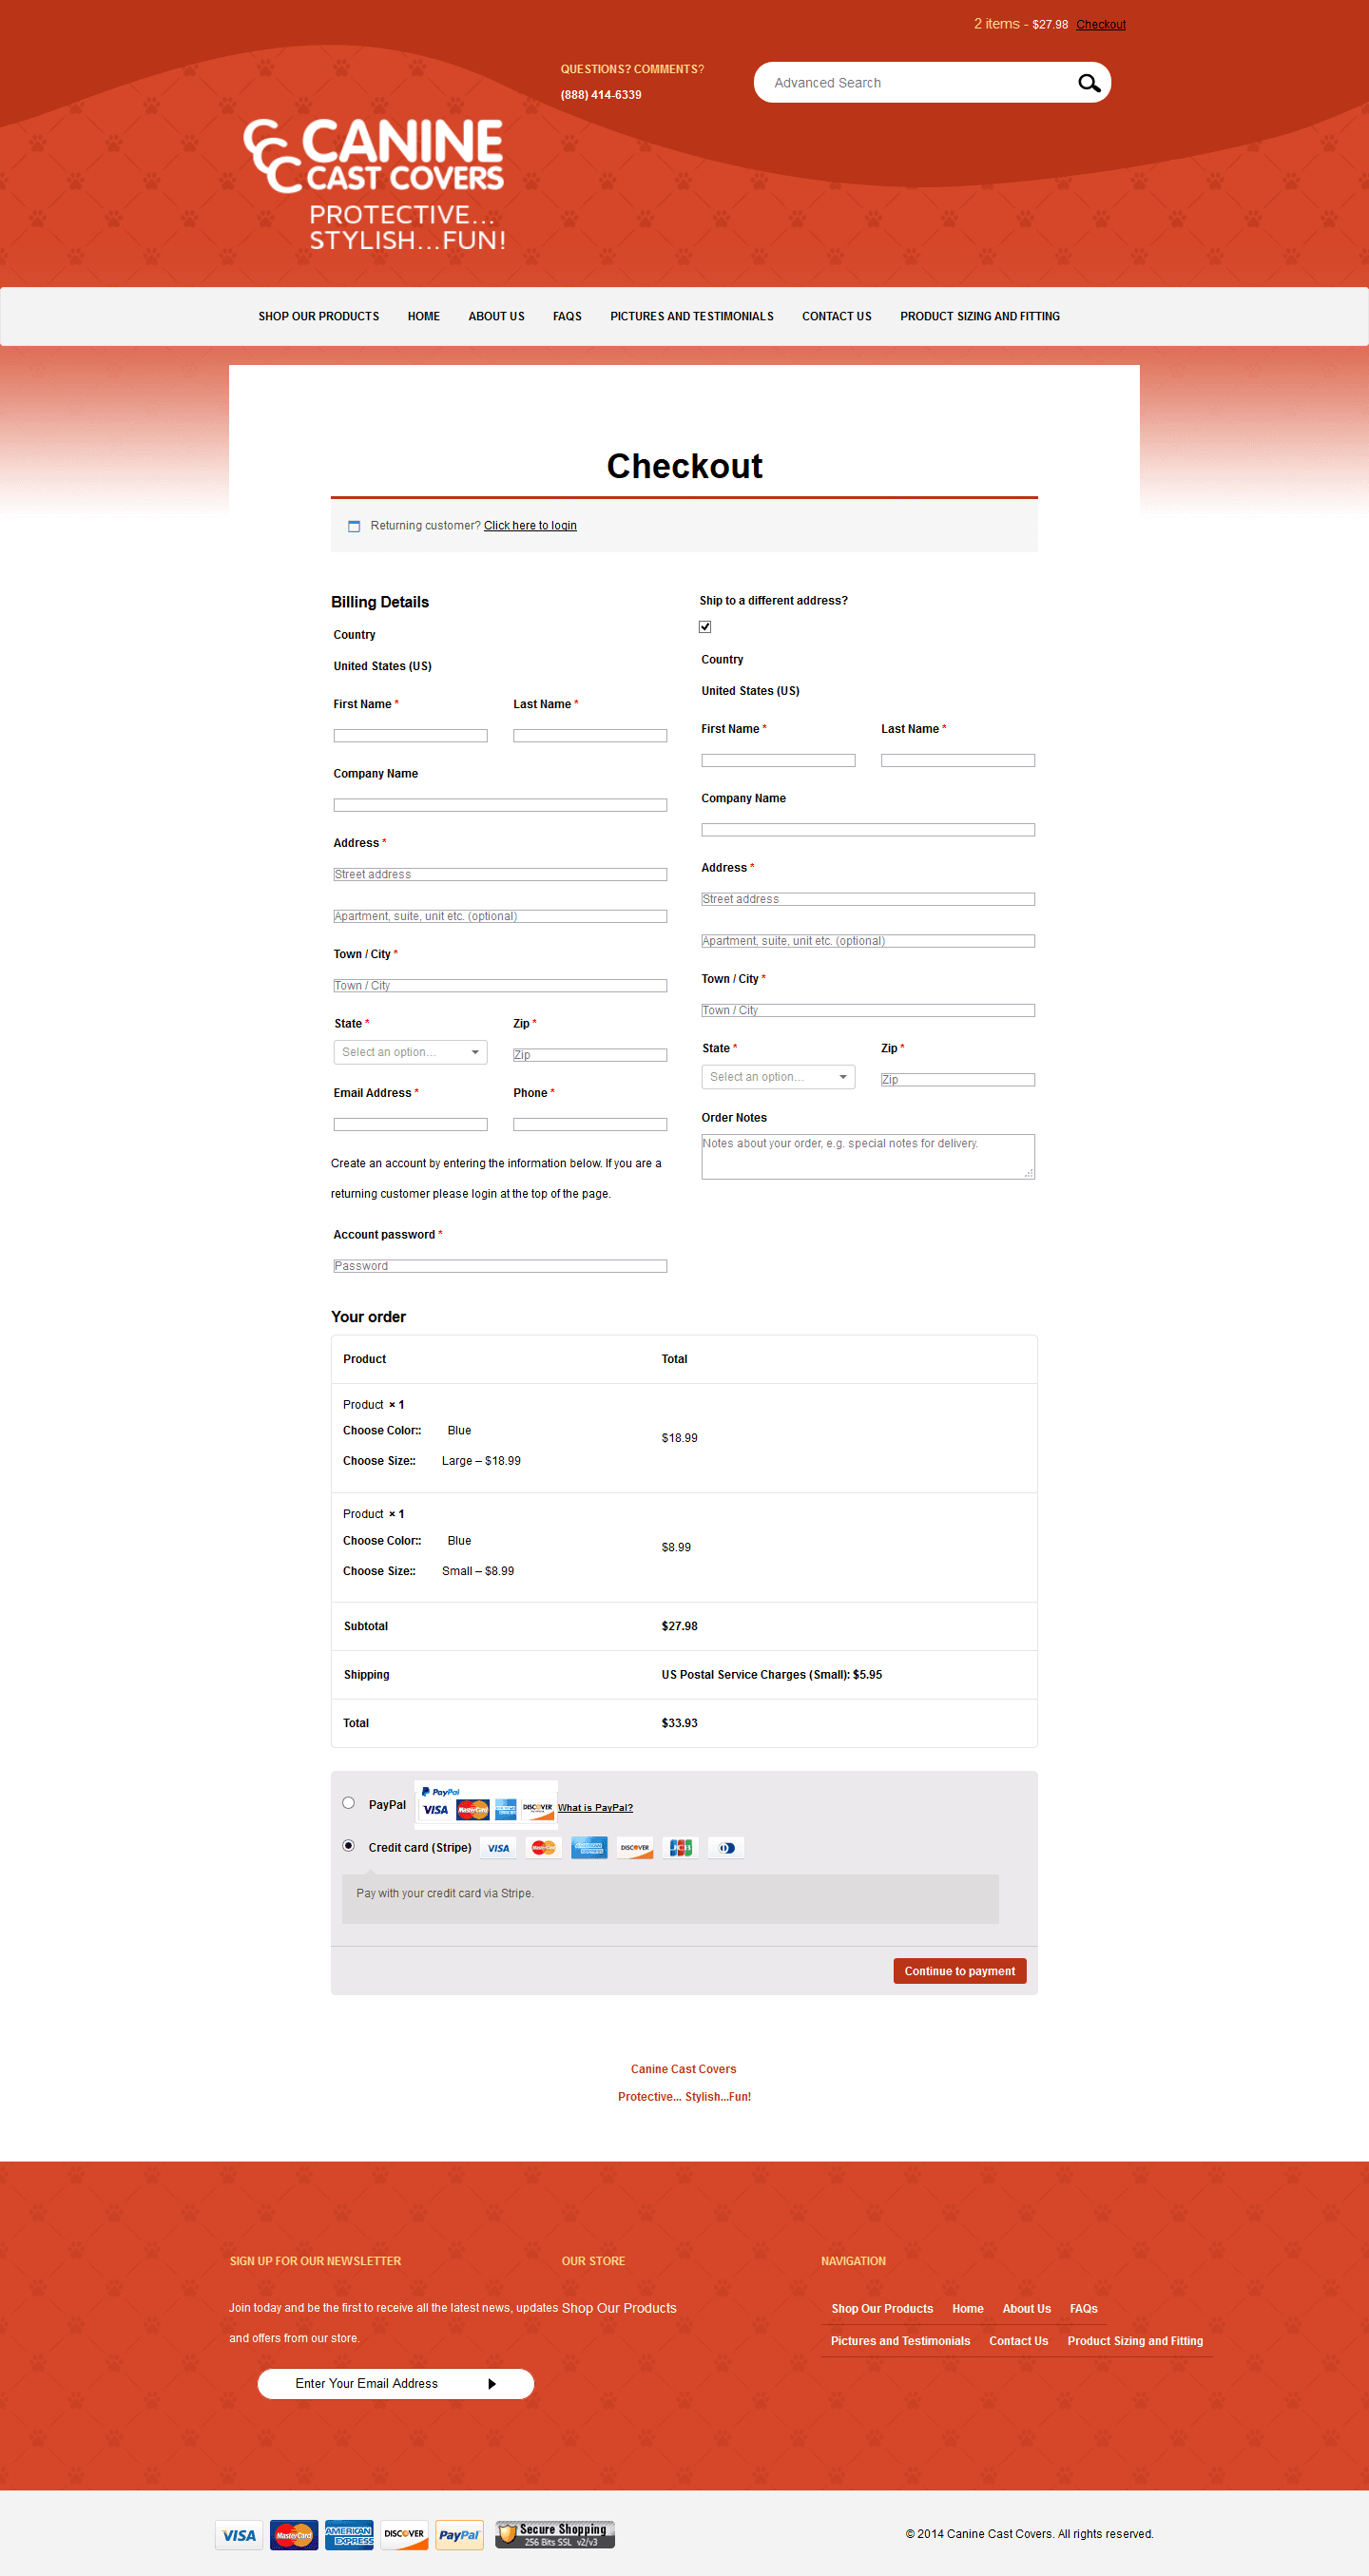Click the footer Visa badge
Image resolution: width=1369 pixels, height=2576 pixels.
239,2535
